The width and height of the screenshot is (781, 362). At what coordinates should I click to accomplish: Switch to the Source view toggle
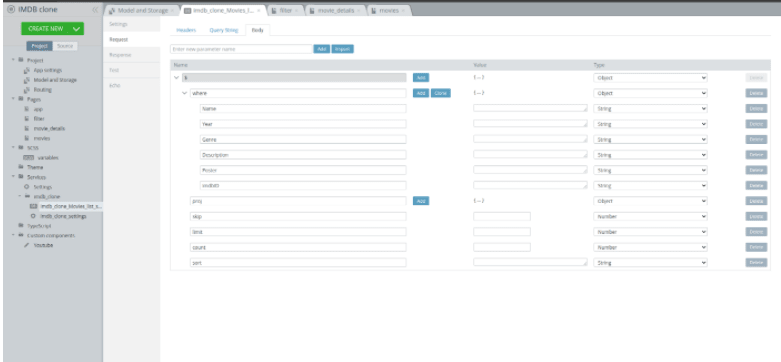click(x=65, y=46)
